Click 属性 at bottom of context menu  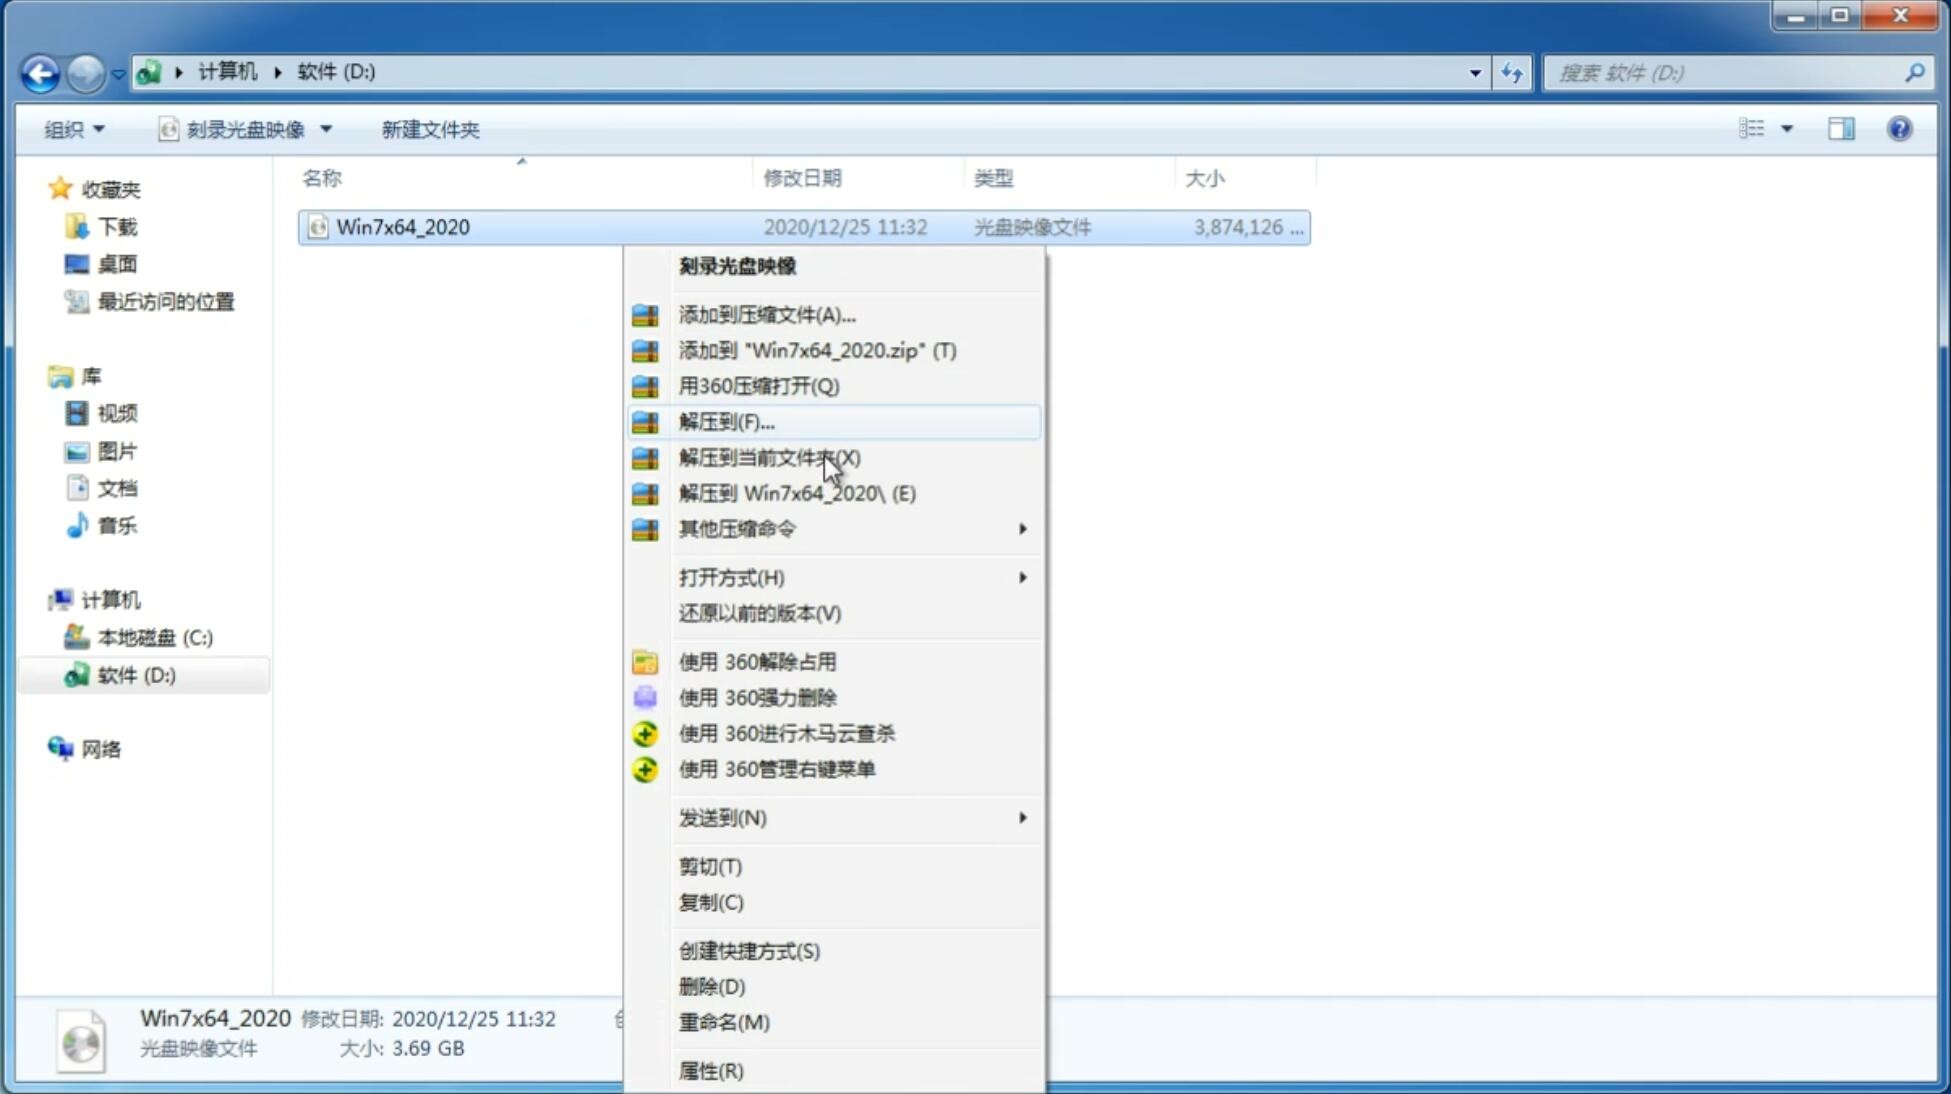pyautogui.click(x=710, y=1070)
